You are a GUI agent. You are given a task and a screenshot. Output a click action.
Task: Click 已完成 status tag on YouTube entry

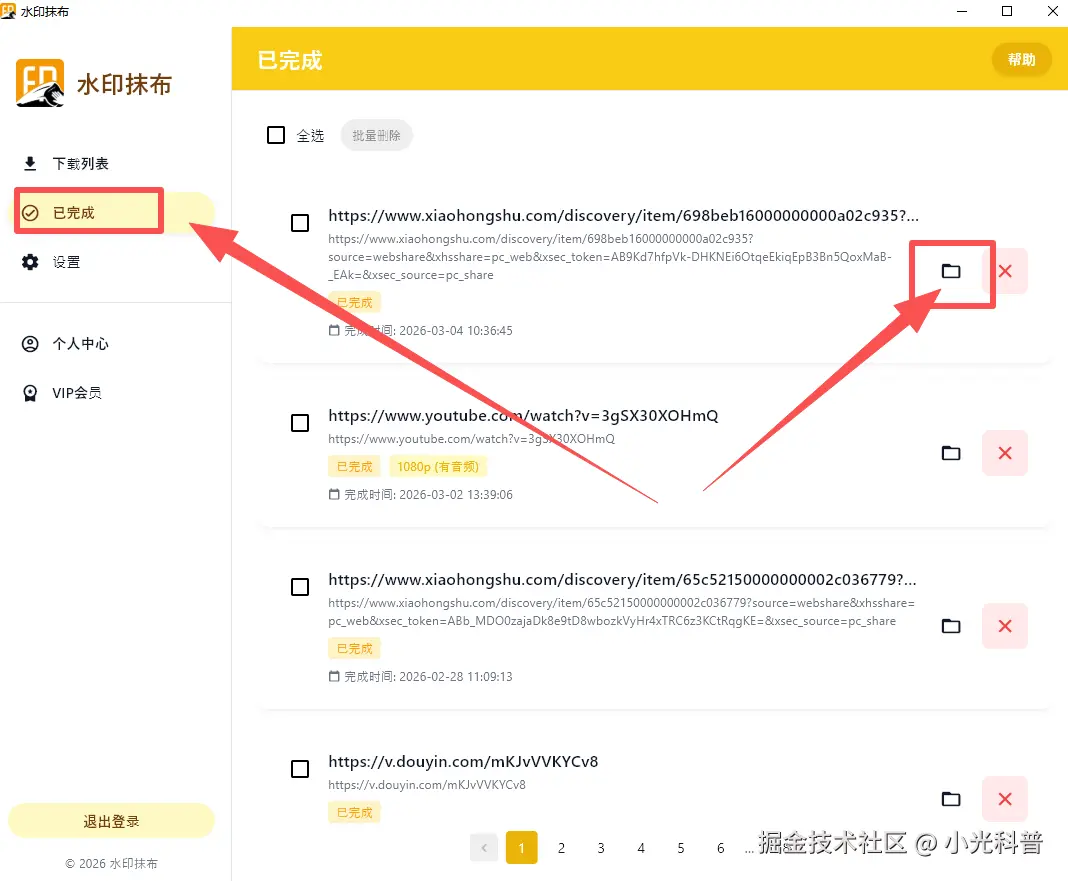tap(354, 467)
